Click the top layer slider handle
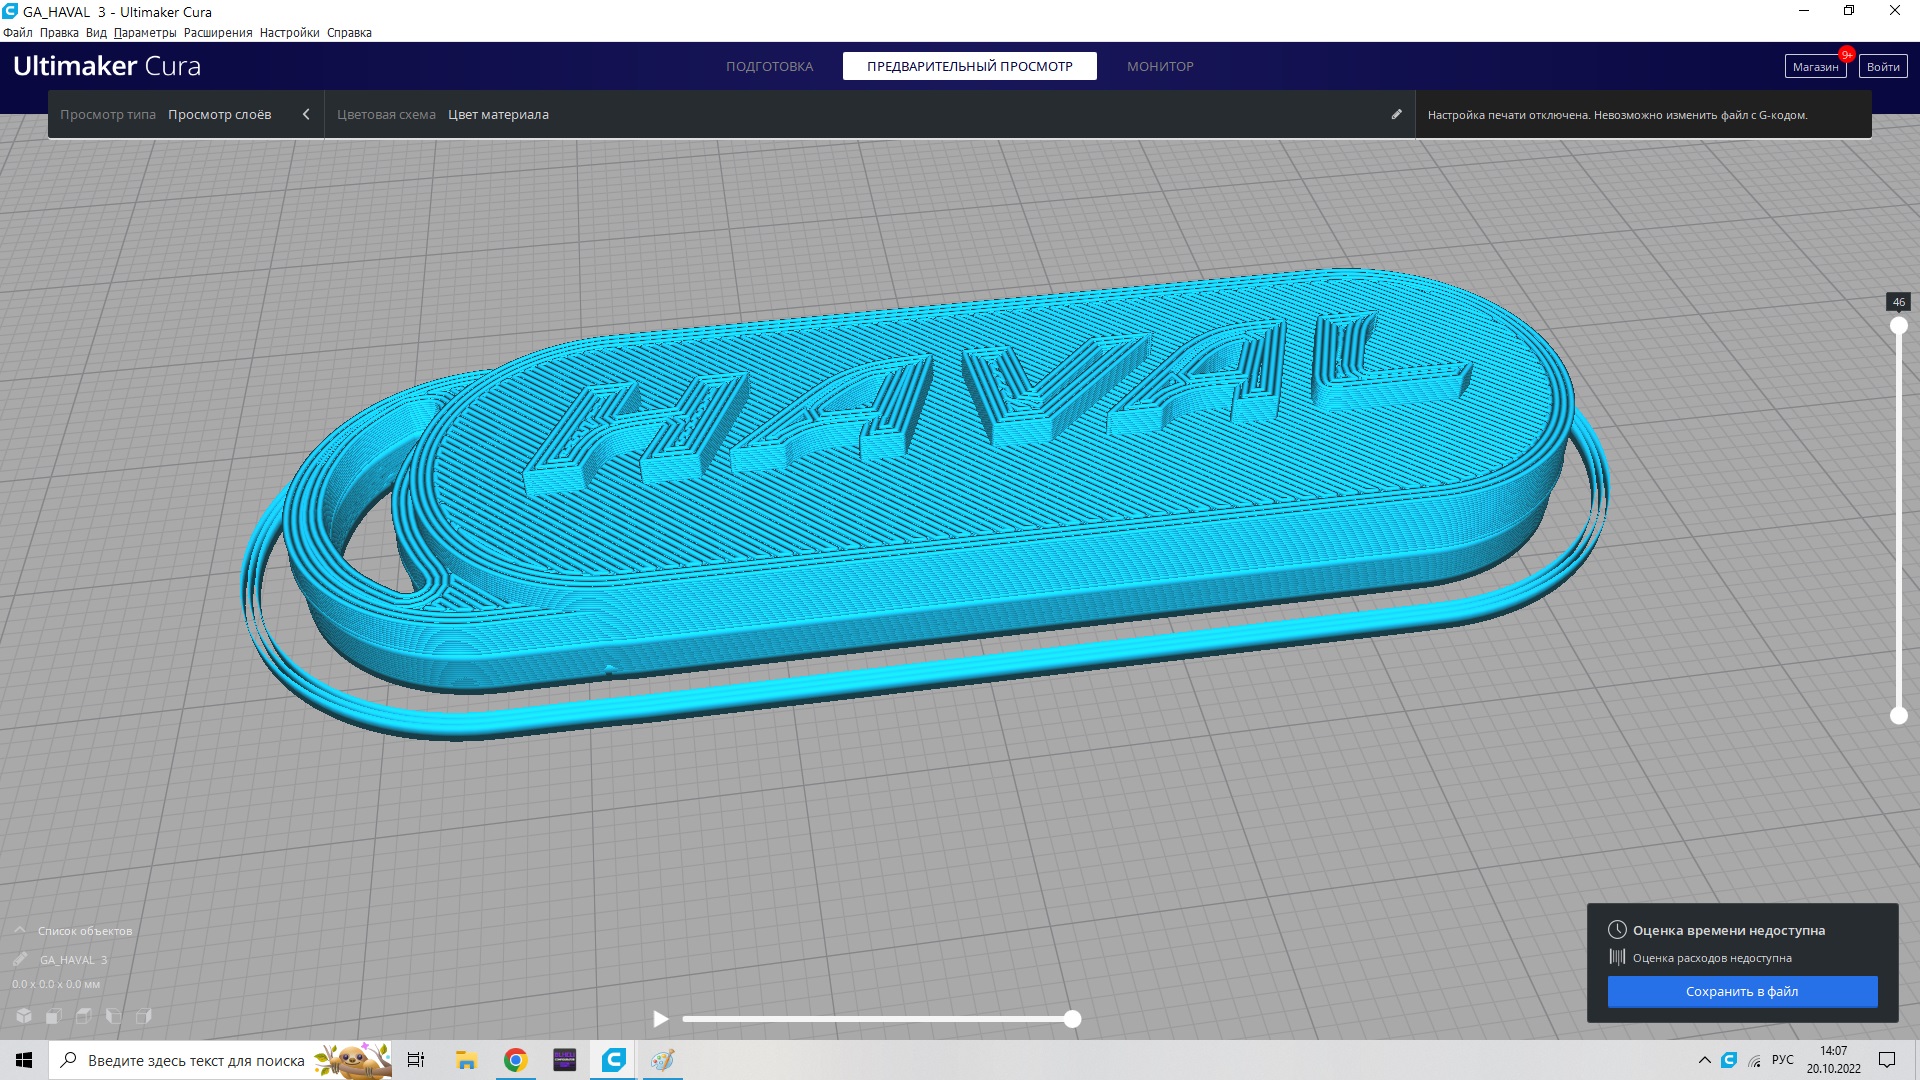Image resolution: width=1920 pixels, height=1080 pixels. point(1898,326)
